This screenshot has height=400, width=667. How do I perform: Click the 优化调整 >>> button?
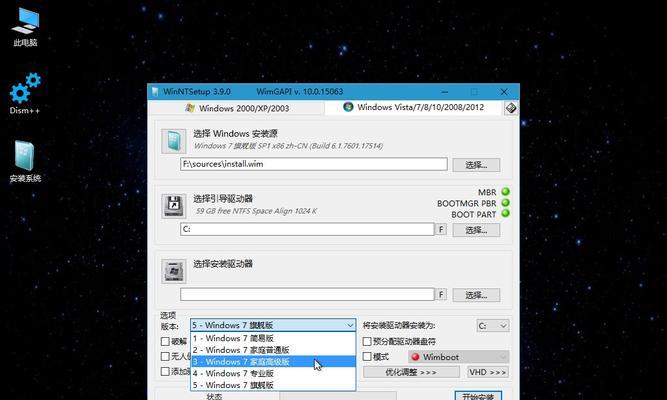point(411,372)
